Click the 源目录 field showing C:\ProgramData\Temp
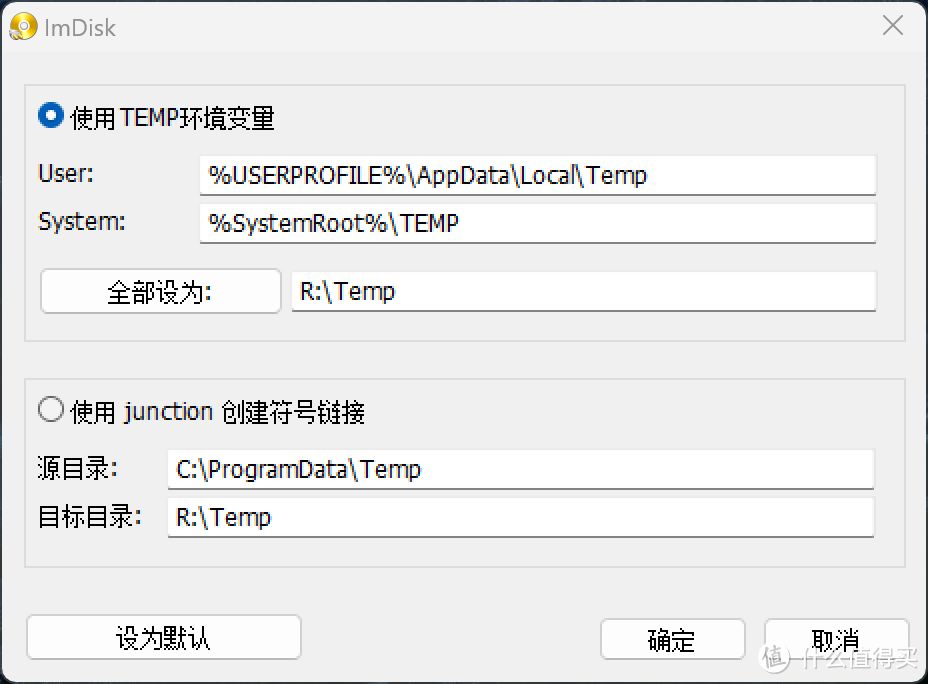The width and height of the screenshot is (928, 684). tap(521, 469)
